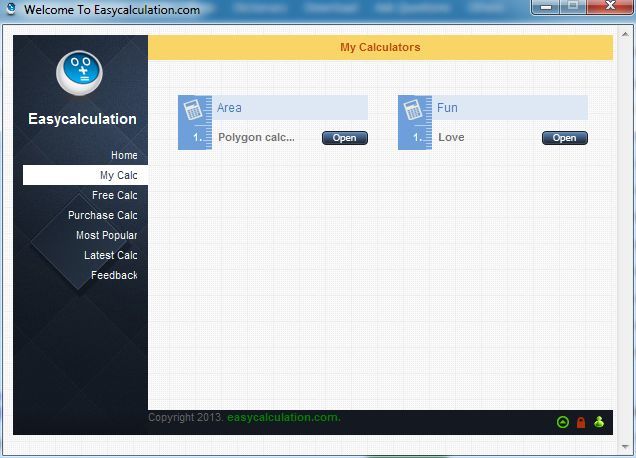Go to Home in sidebar

(124, 155)
